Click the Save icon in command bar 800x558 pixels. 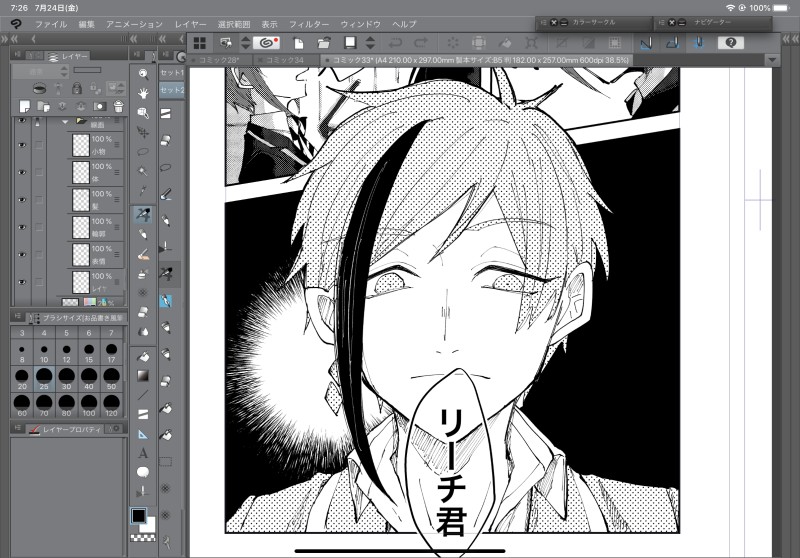pyautogui.click(x=350, y=43)
